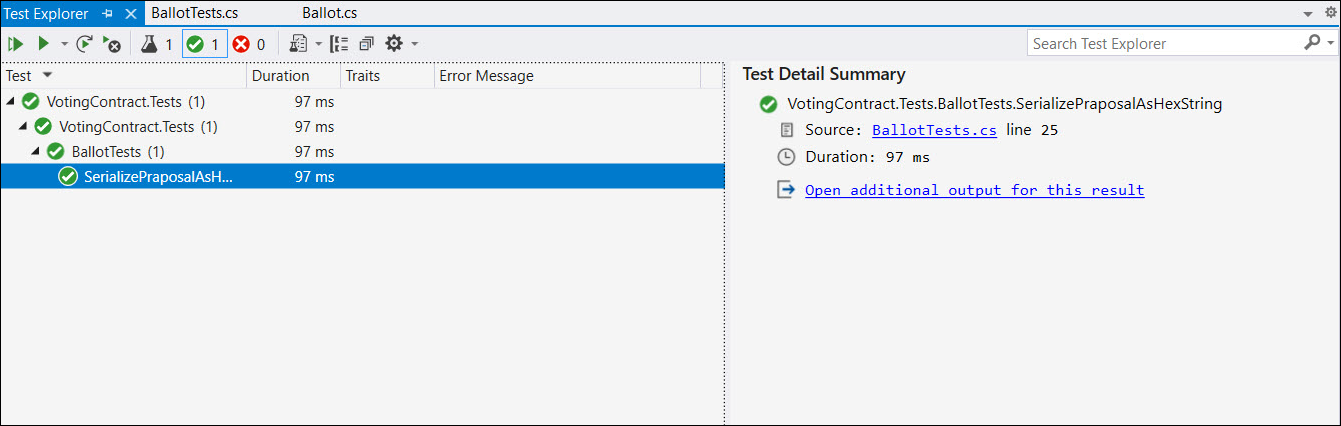
Task: Open the Run dropdown arrow
Action: pyautogui.click(x=64, y=44)
